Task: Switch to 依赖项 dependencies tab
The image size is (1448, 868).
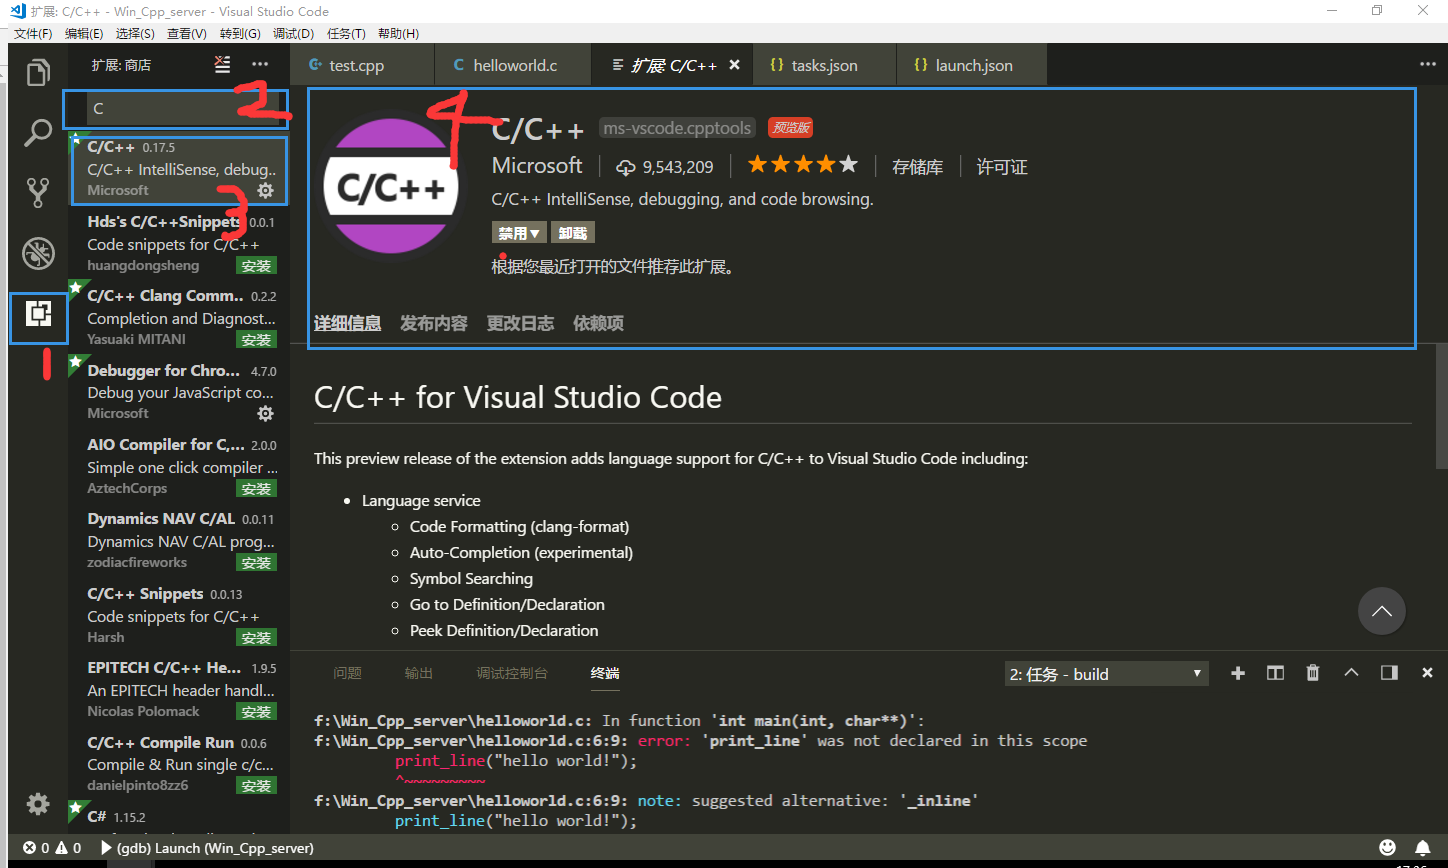Action: [598, 323]
